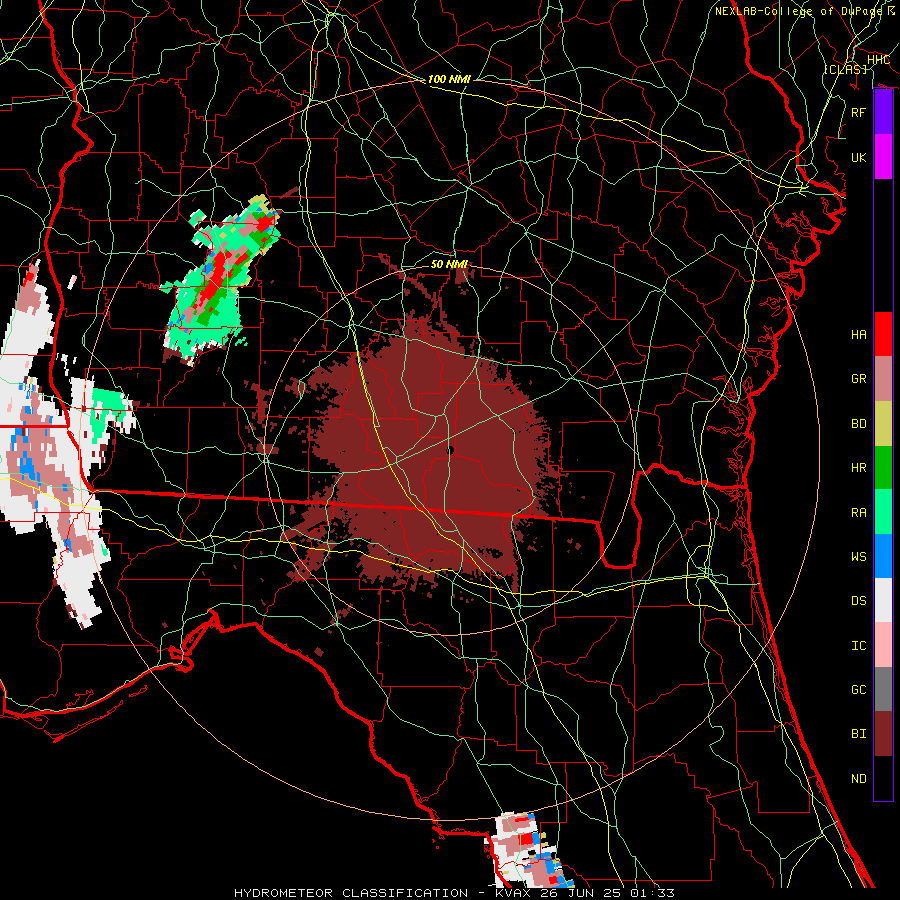Click the 50 NMI range ring label
The height and width of the screenshot is (900, 900).
(449, 265)
